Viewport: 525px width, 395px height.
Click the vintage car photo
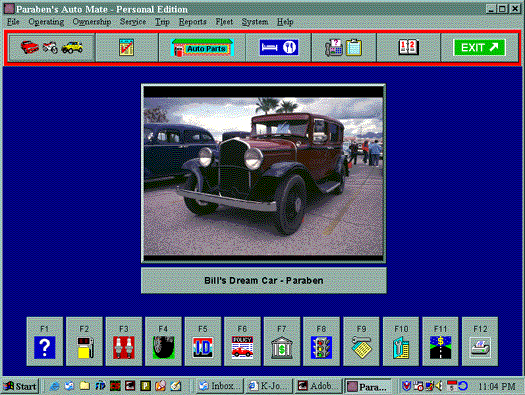(264, 173)
